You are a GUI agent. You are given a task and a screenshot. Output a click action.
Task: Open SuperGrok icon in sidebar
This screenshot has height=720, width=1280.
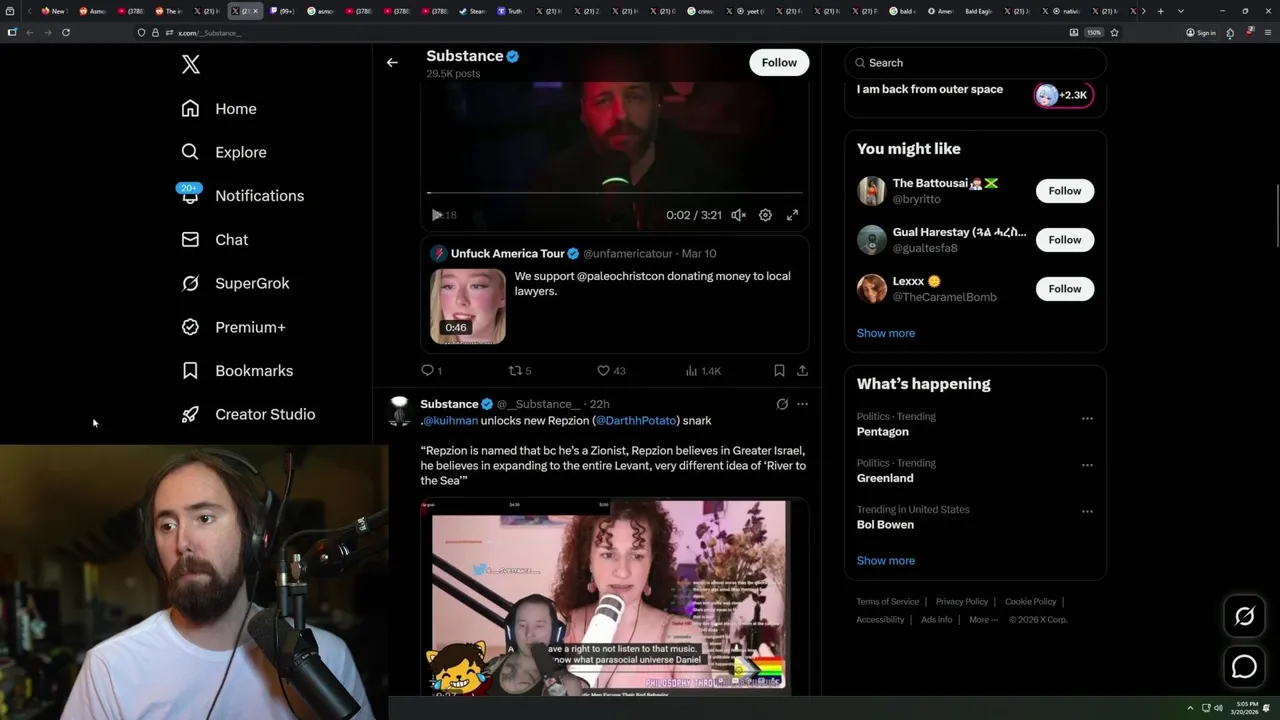(190, 283)
